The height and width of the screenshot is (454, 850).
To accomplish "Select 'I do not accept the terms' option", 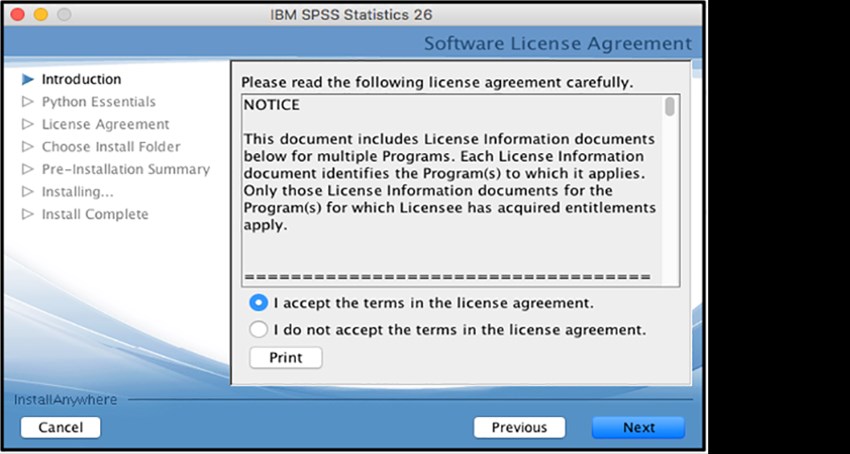I will click(259, 329).
